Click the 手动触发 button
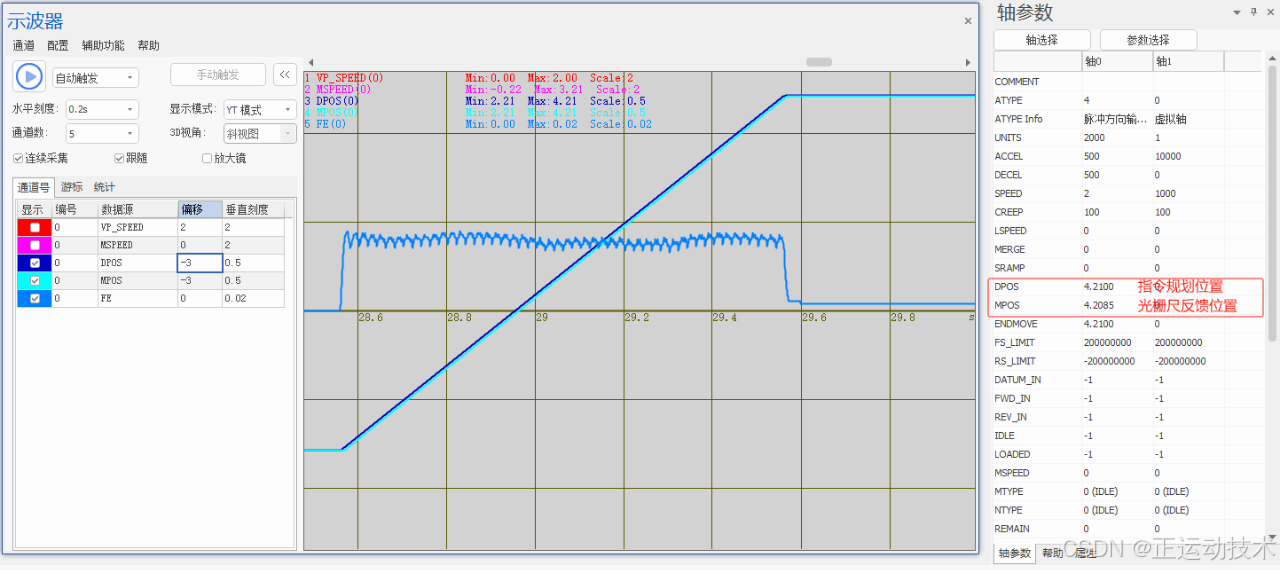This screenshot has width=1280, height=570. (x=218, y=75)
